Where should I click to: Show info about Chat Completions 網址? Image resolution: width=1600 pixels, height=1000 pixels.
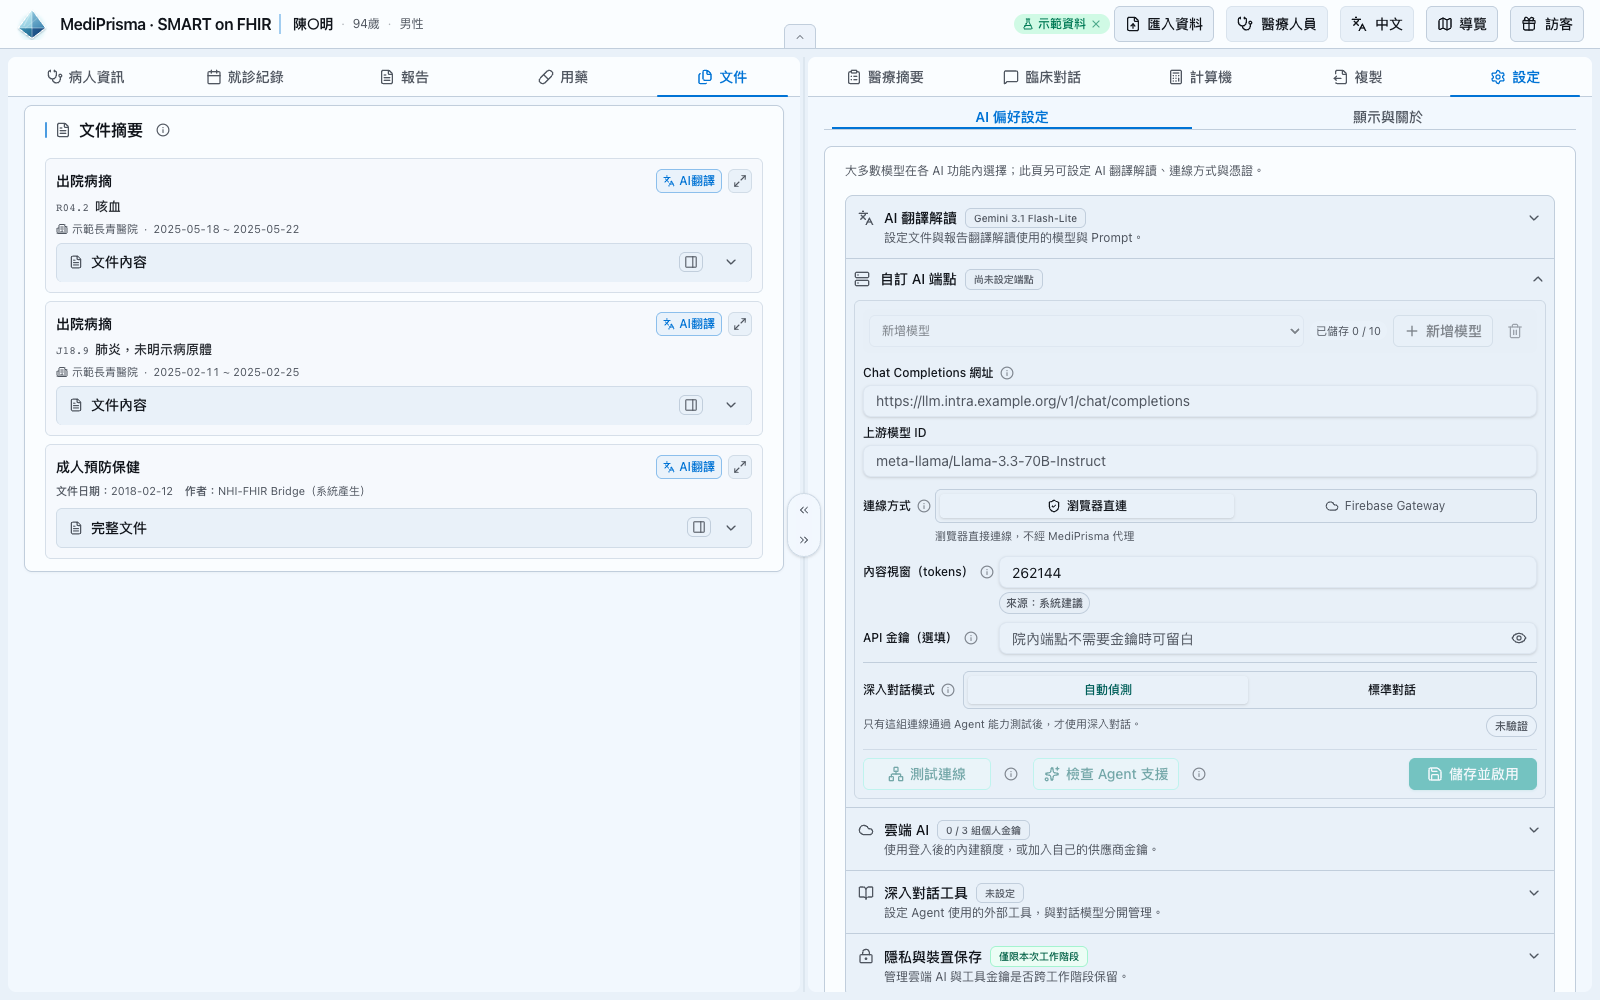[x=1007, y=373]
